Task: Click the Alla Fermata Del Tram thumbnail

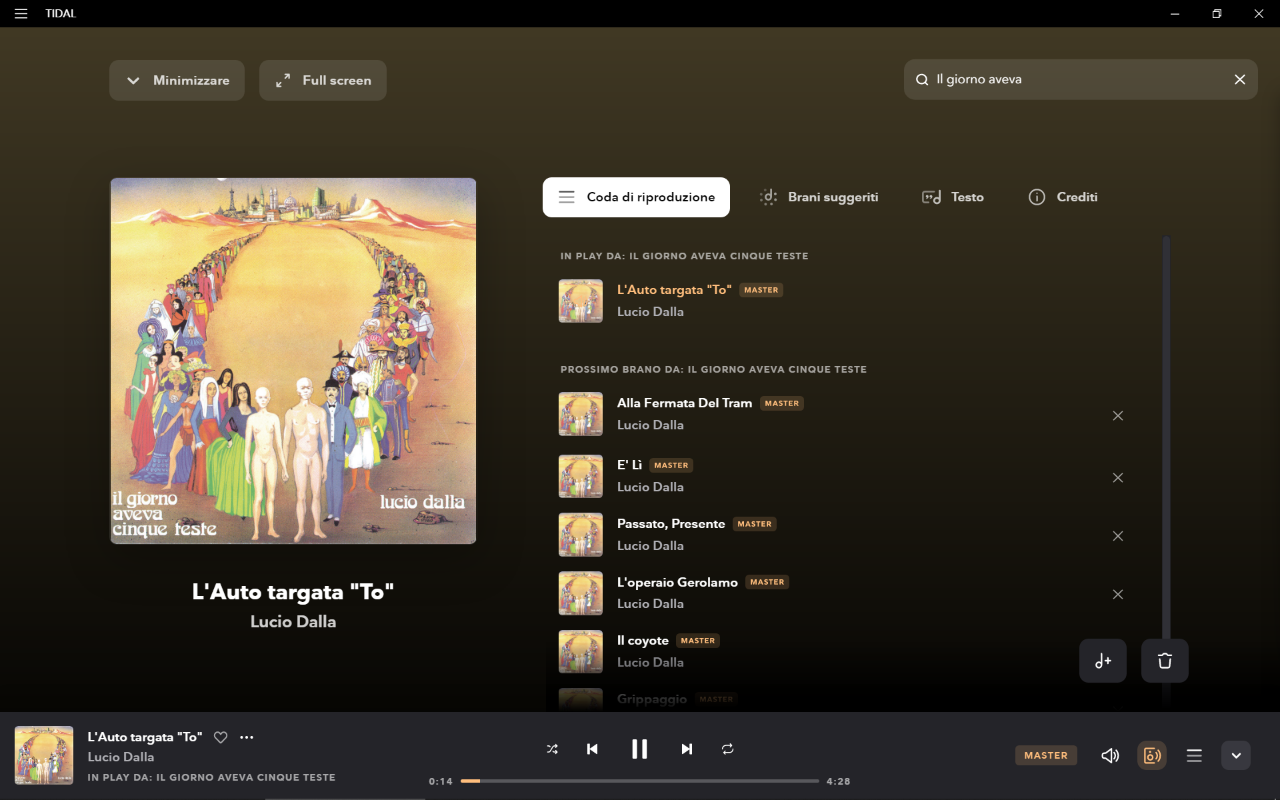Action: (x=581, y=414)
